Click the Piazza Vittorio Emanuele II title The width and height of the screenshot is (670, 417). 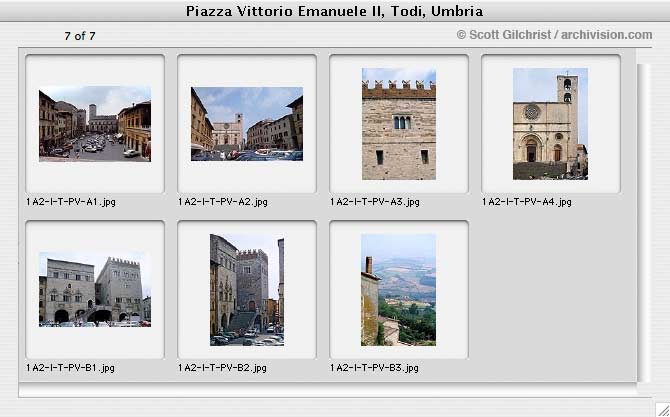[x=335, y=11]
